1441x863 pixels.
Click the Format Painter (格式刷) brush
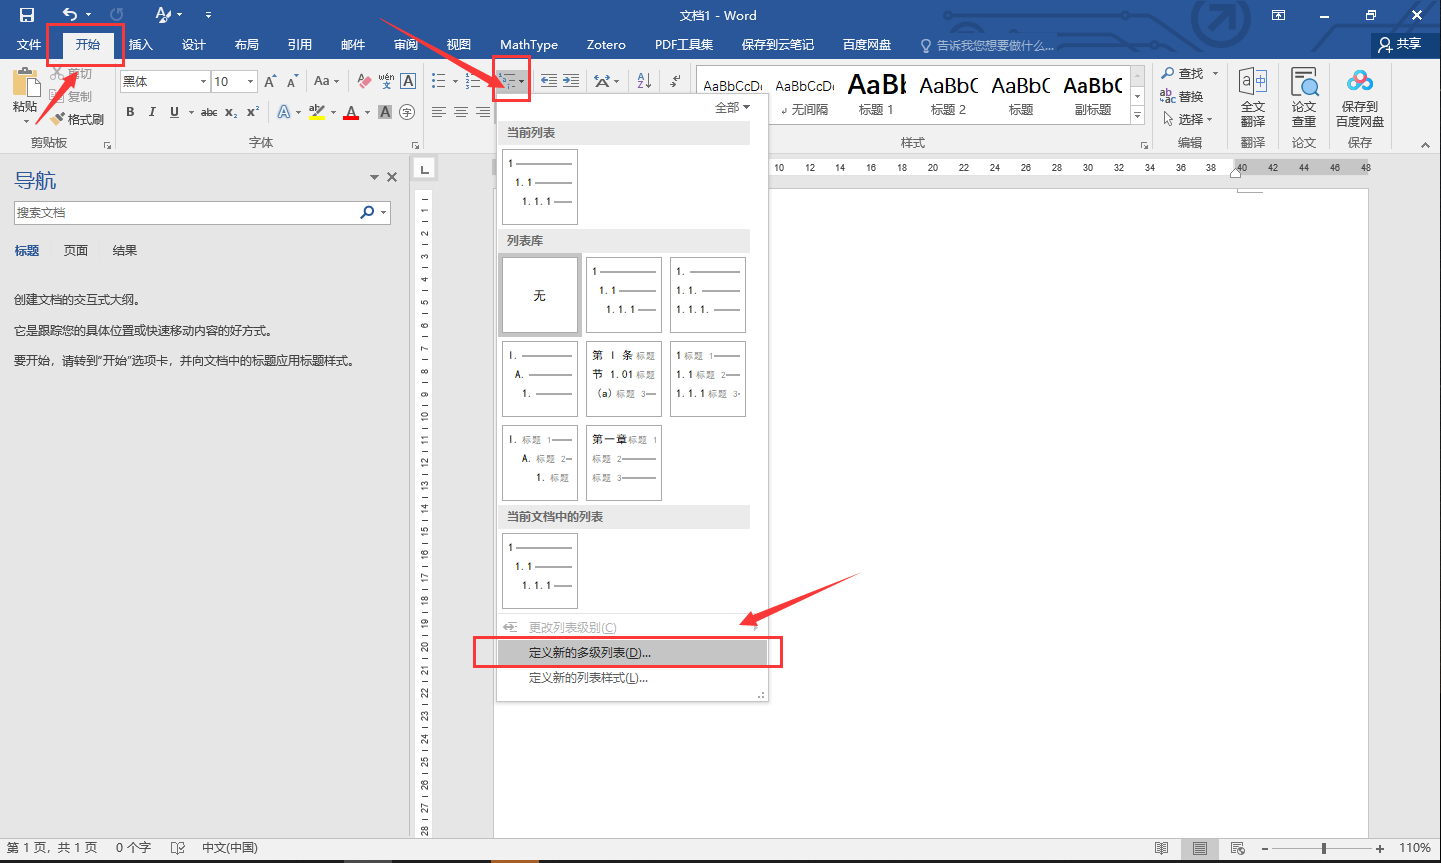[x=58, y=119]
